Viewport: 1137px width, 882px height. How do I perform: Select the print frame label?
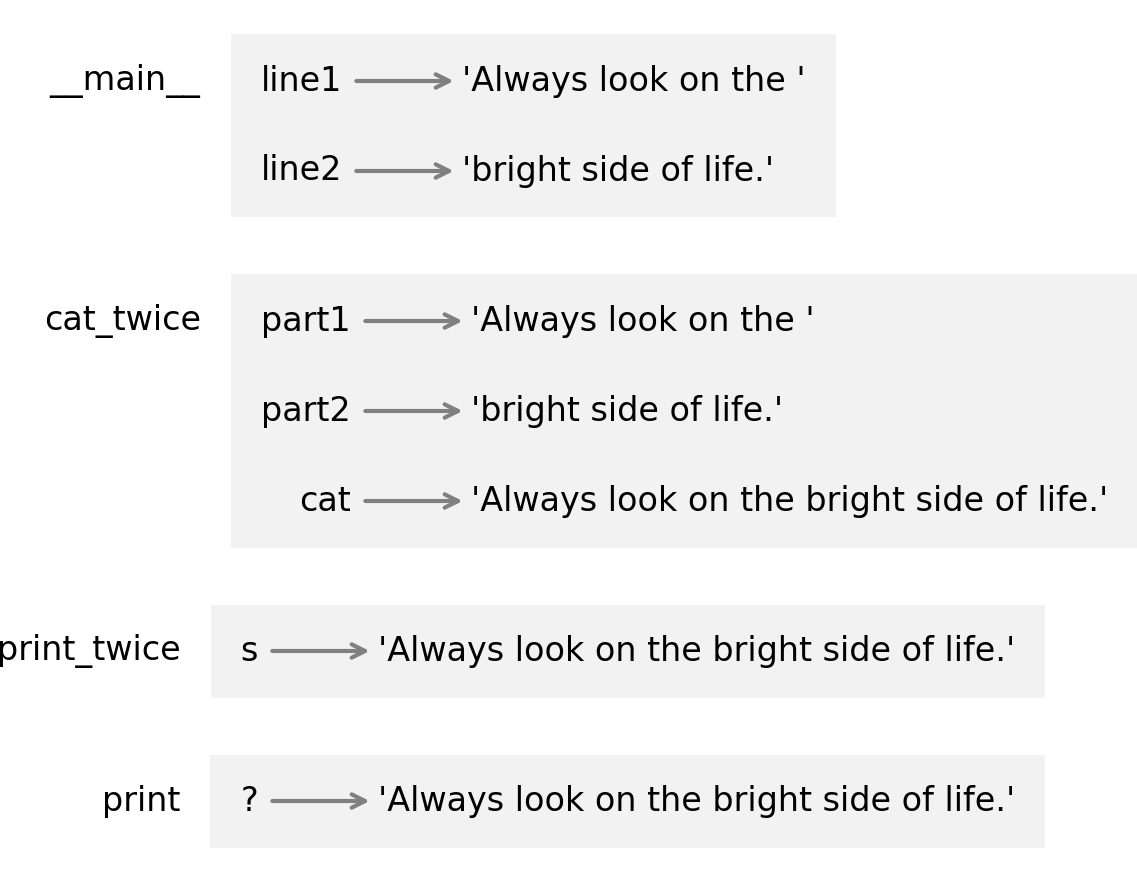tap(141, 801)
